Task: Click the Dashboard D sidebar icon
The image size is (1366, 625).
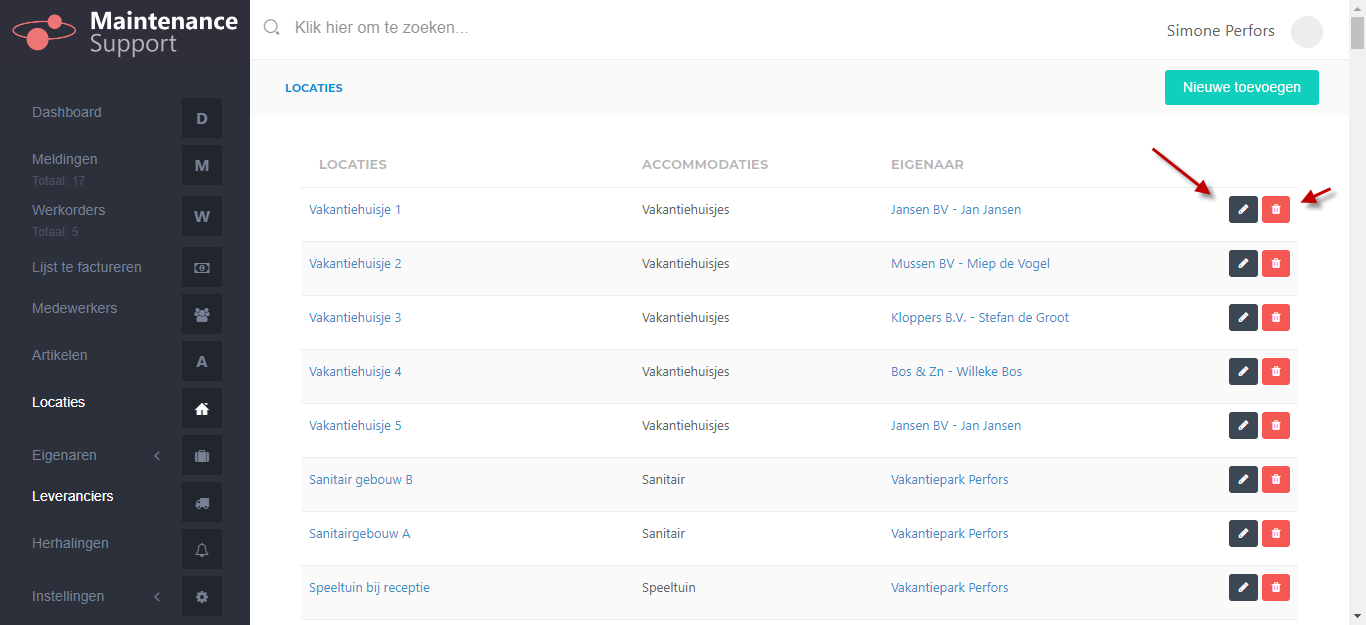Action: (202, 118)
